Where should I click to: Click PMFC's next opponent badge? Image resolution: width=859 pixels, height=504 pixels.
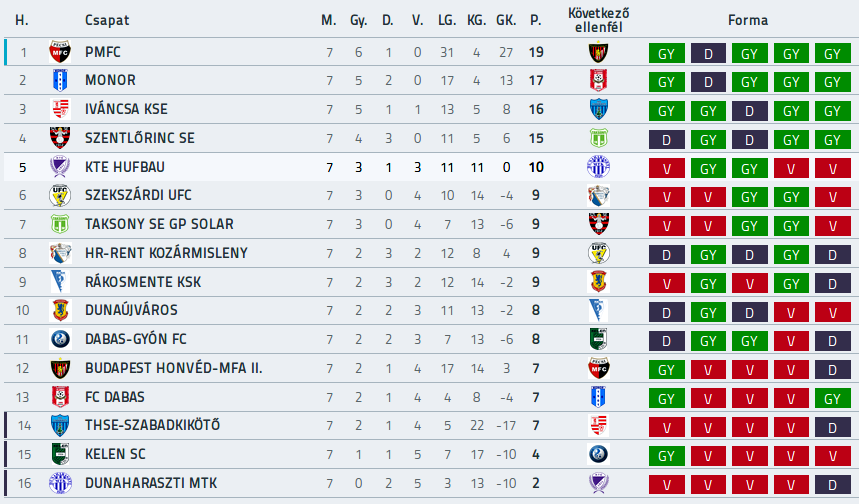[x=598, y=52]
